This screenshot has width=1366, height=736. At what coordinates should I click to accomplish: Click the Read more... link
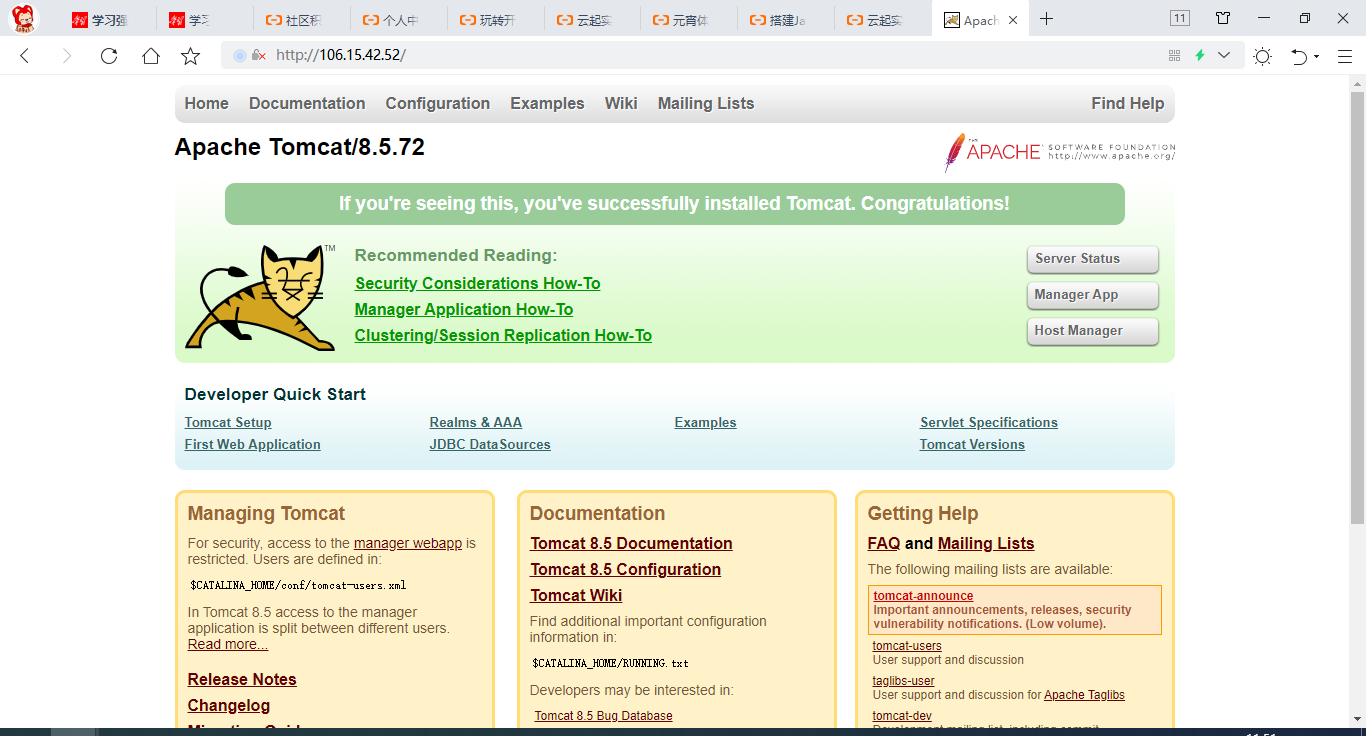click(x=228, y=645)
